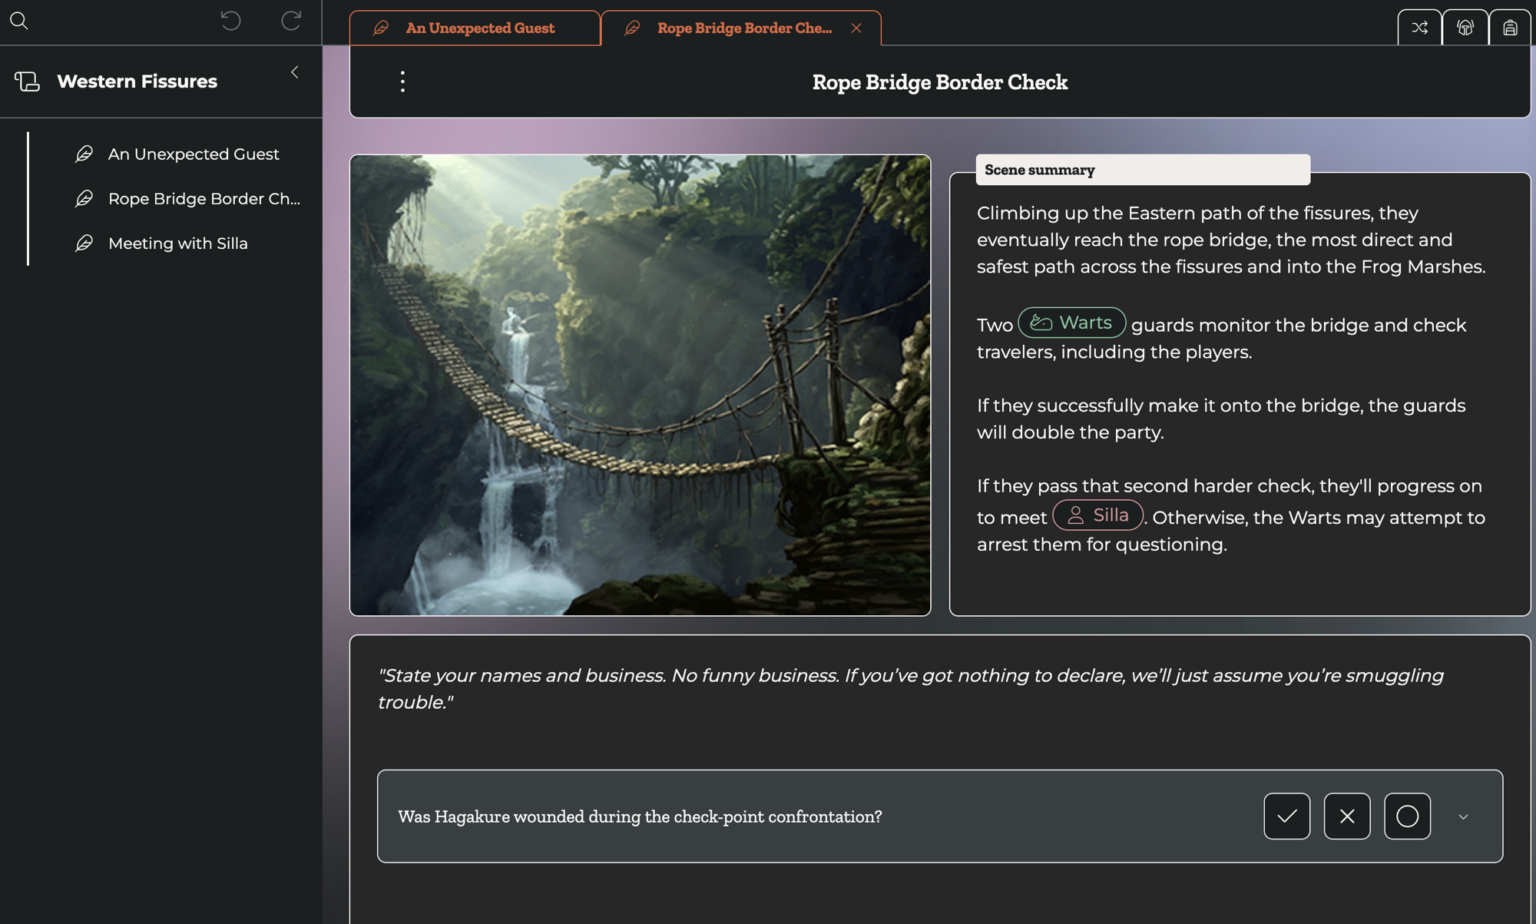Select An Unexpected Guest in the sidebar
Image resolution: width=1536 pixels, height=924 pixels.
(193, 154)
